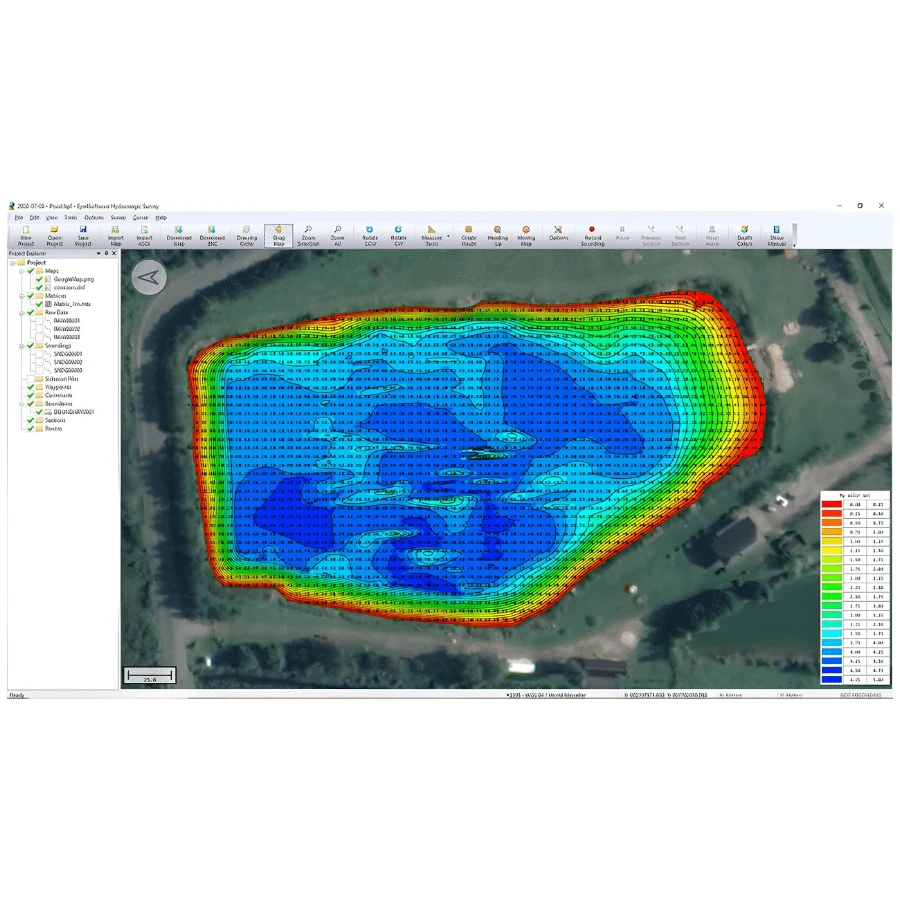Toggle the Waypoints checkbox
900x900 pixels.
[x=31, y=387]
